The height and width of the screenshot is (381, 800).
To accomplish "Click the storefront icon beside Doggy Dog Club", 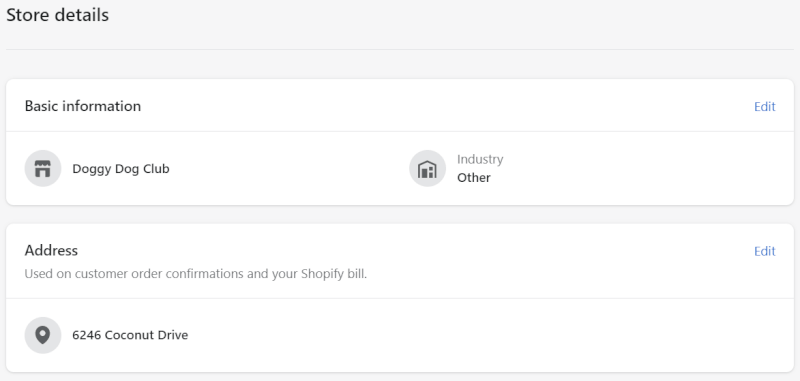I will [x=43, y=168].
